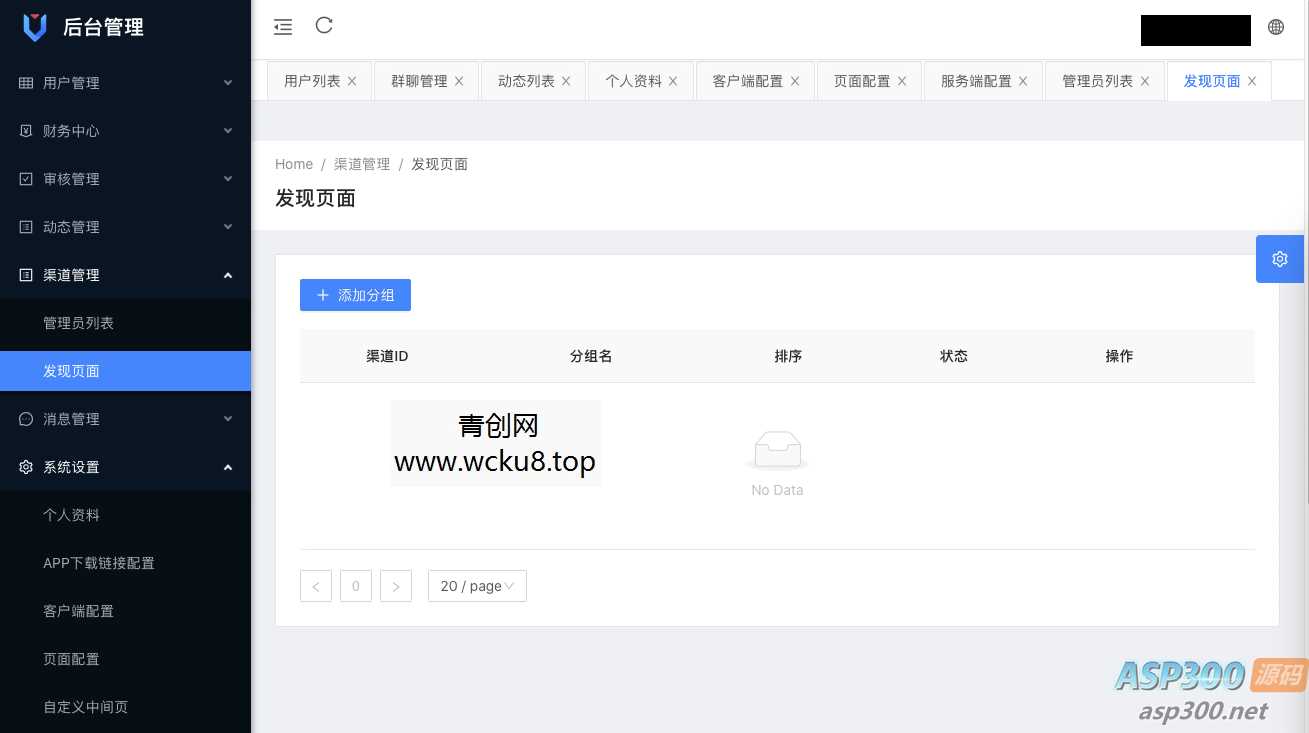Refresh the page with the reload icon
Image resolution: width=1309 pixels, height=733 pixels.
[x=323, y=26]
